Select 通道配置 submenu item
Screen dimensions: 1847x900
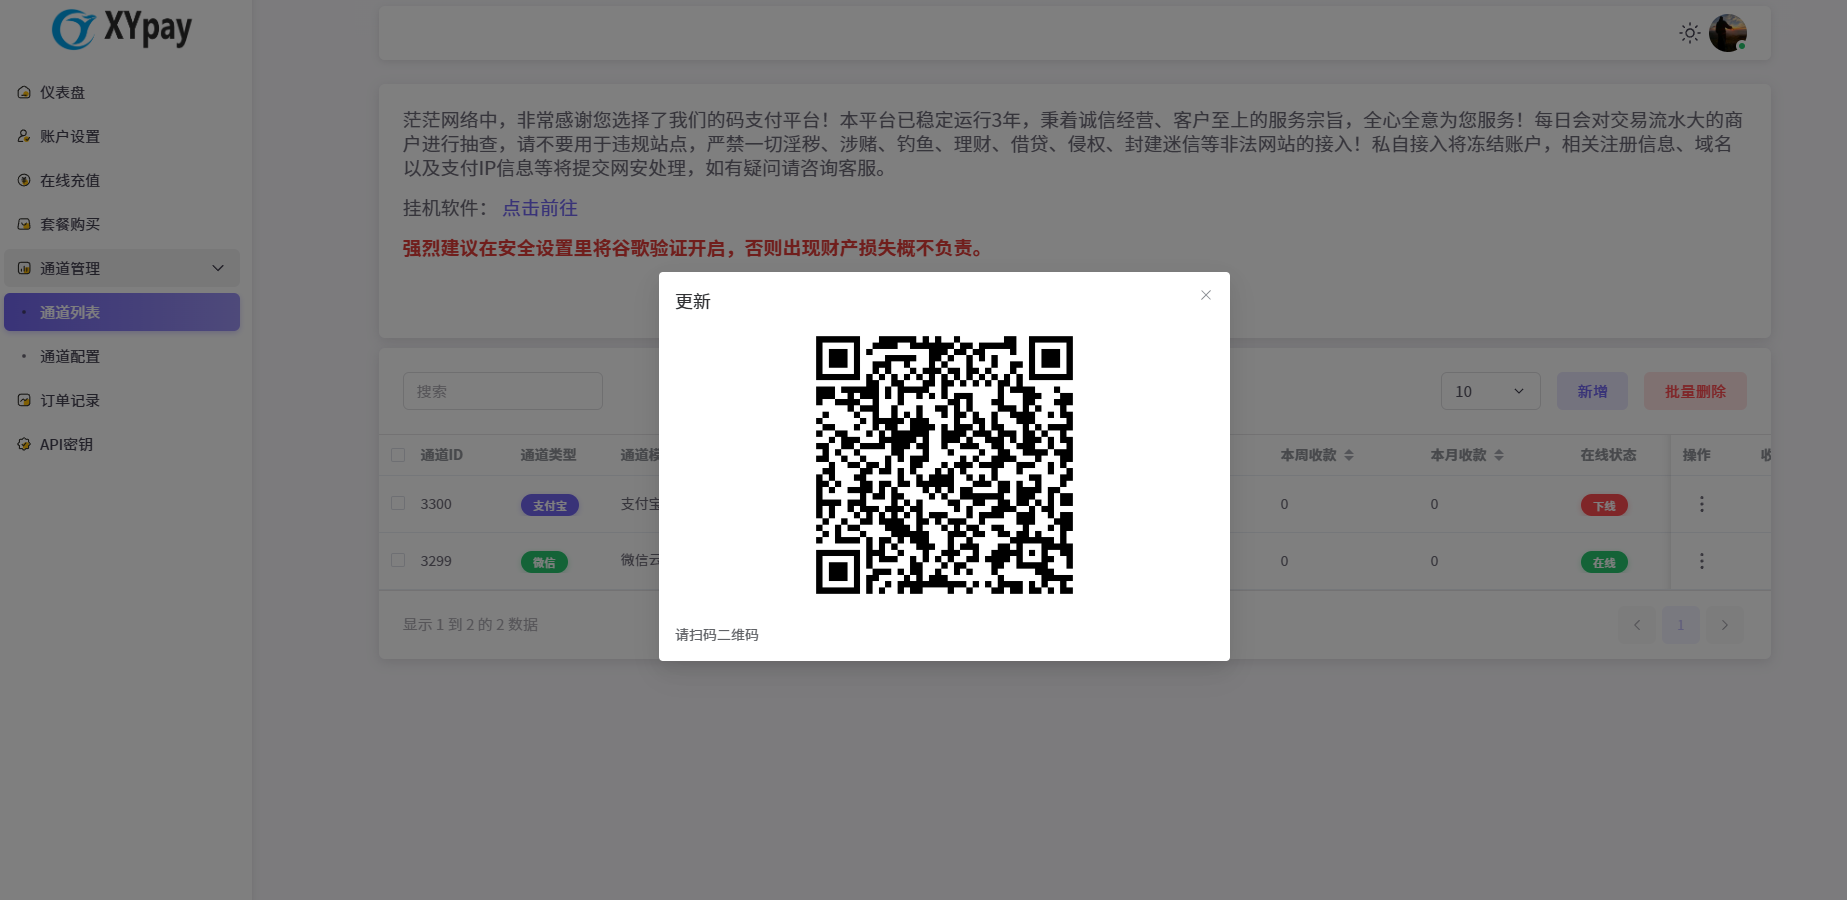[69, 356]
